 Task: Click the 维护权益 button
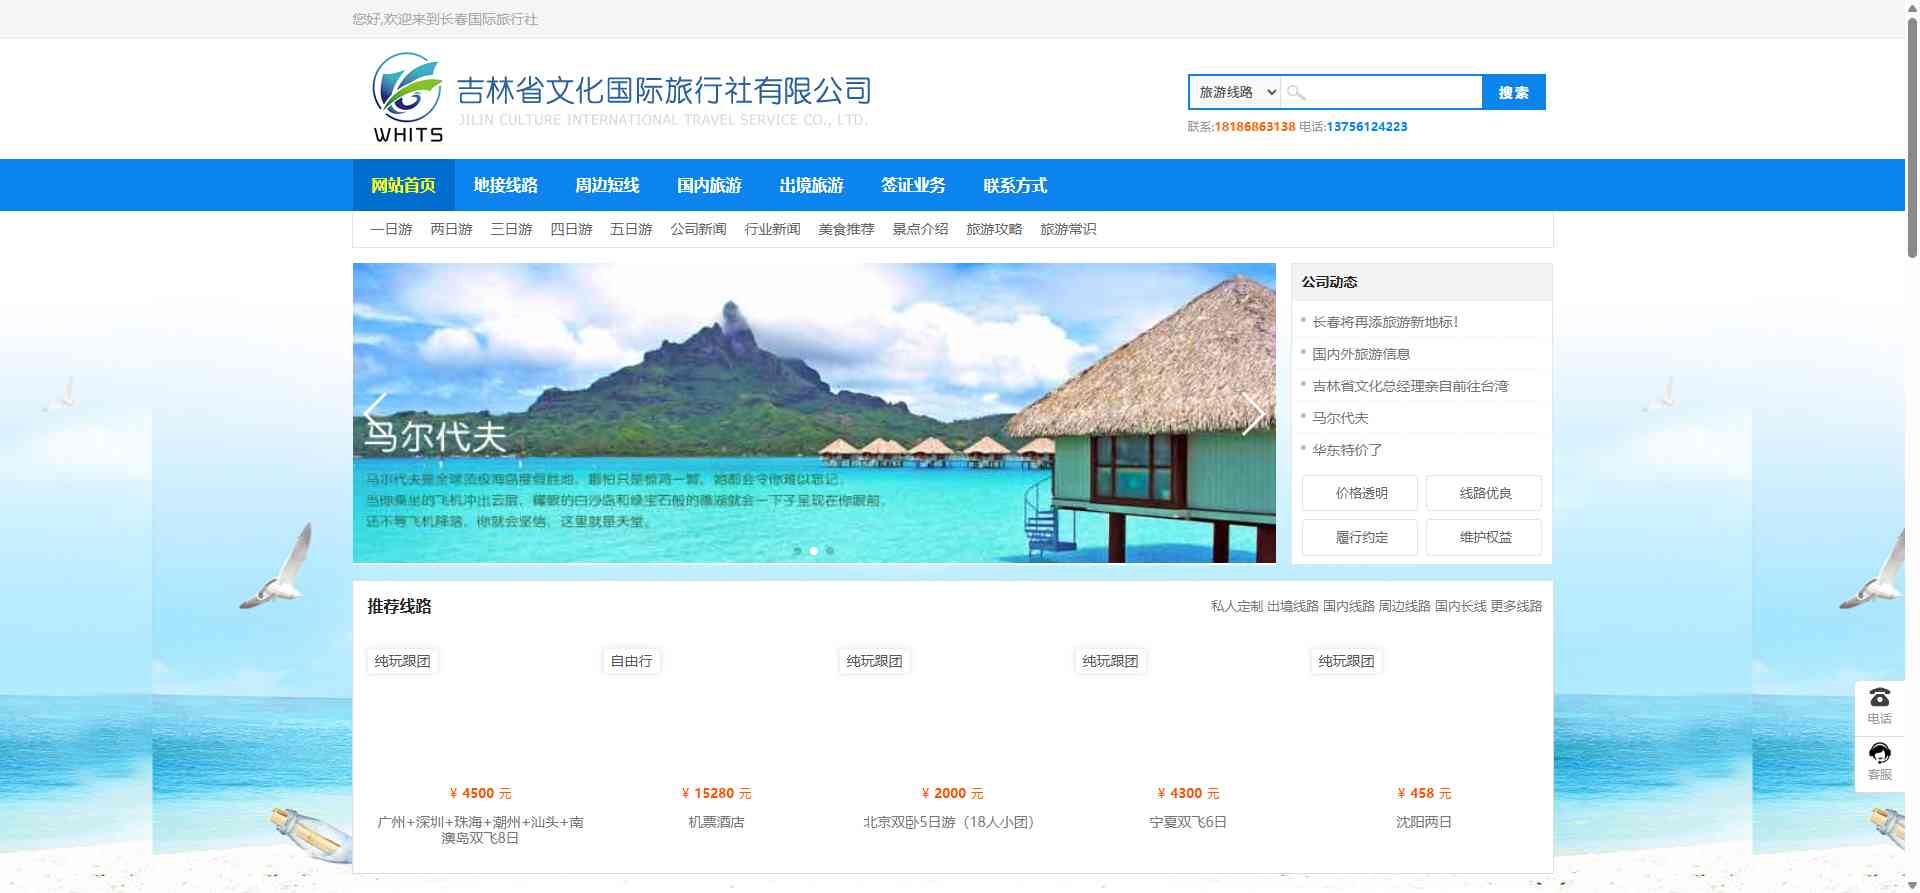[1484, 538]
